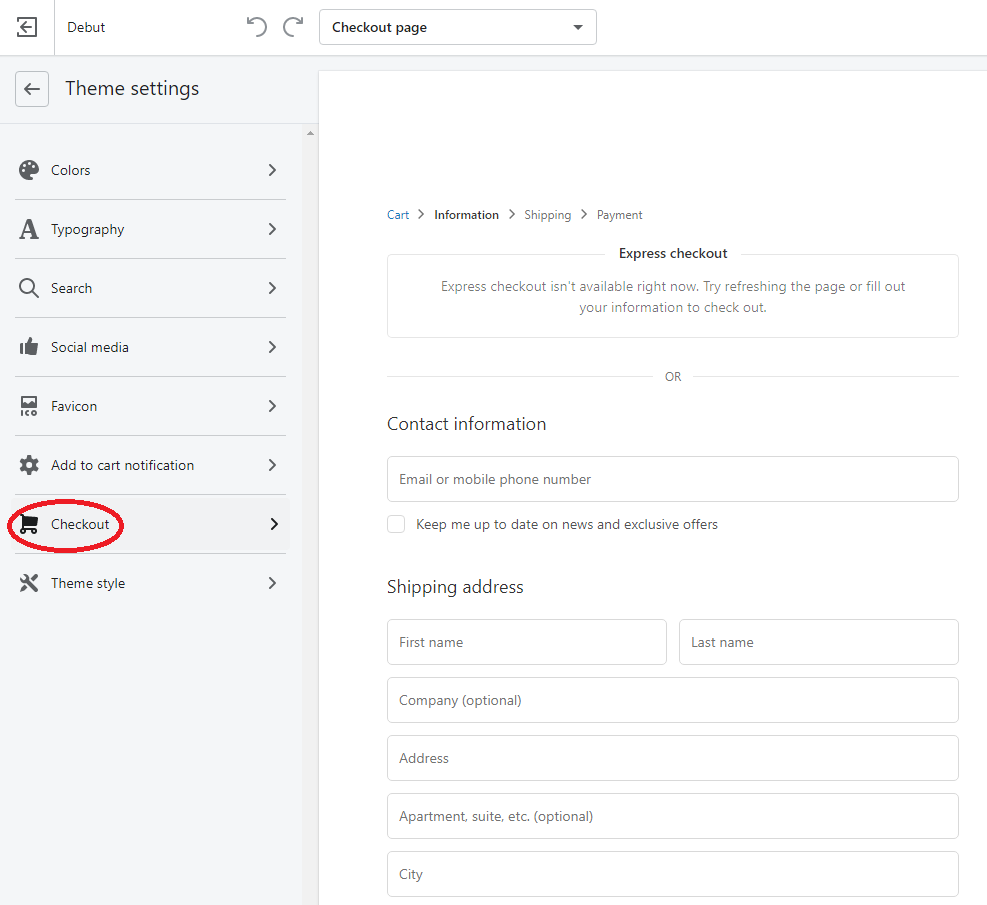
Task: Click Email or mobile phone number field
Action: 672,479
